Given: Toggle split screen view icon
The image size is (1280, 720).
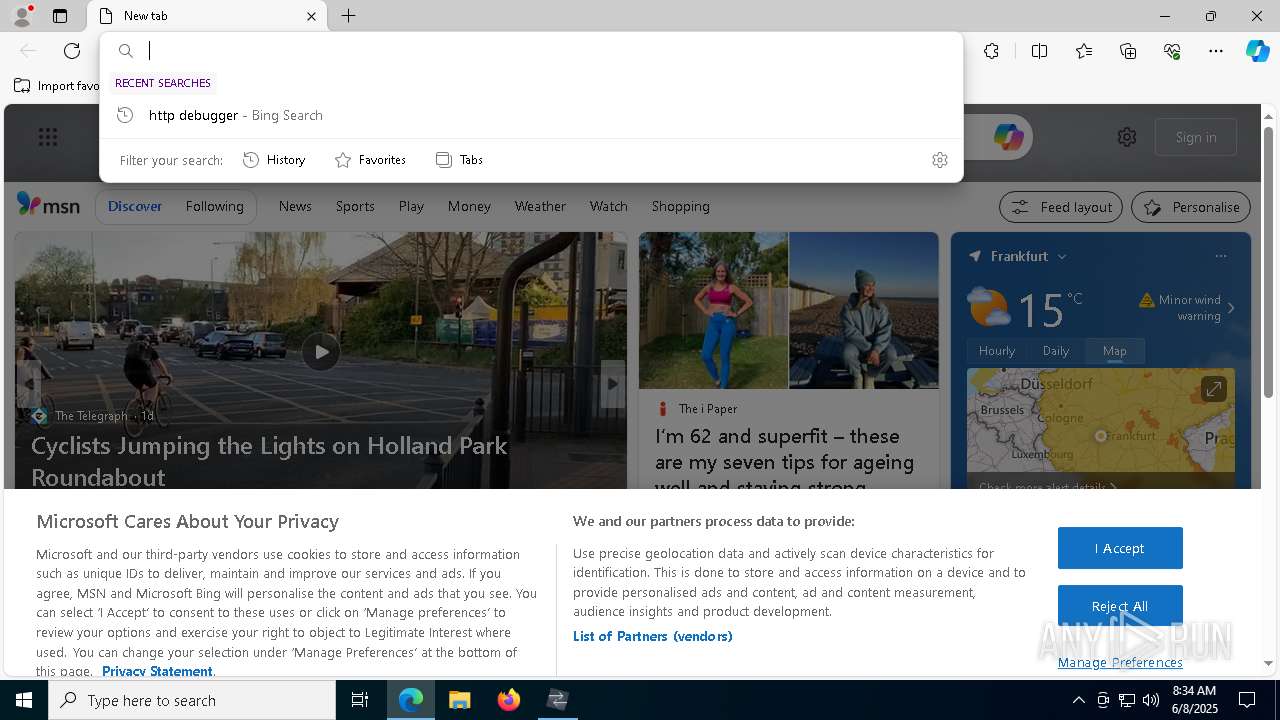Looking at the screenshot, I should (1039, 51).
